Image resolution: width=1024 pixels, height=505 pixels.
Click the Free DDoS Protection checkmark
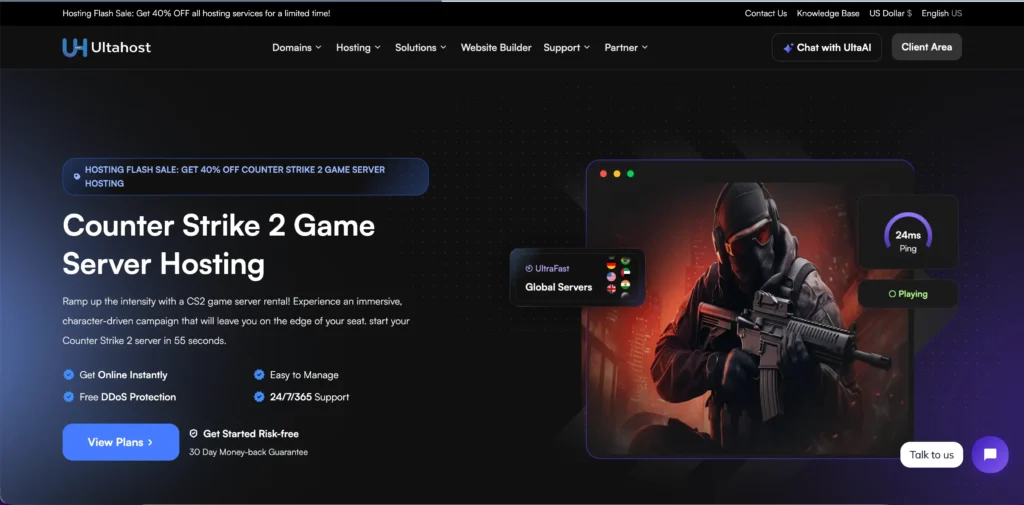click(69, 397)
